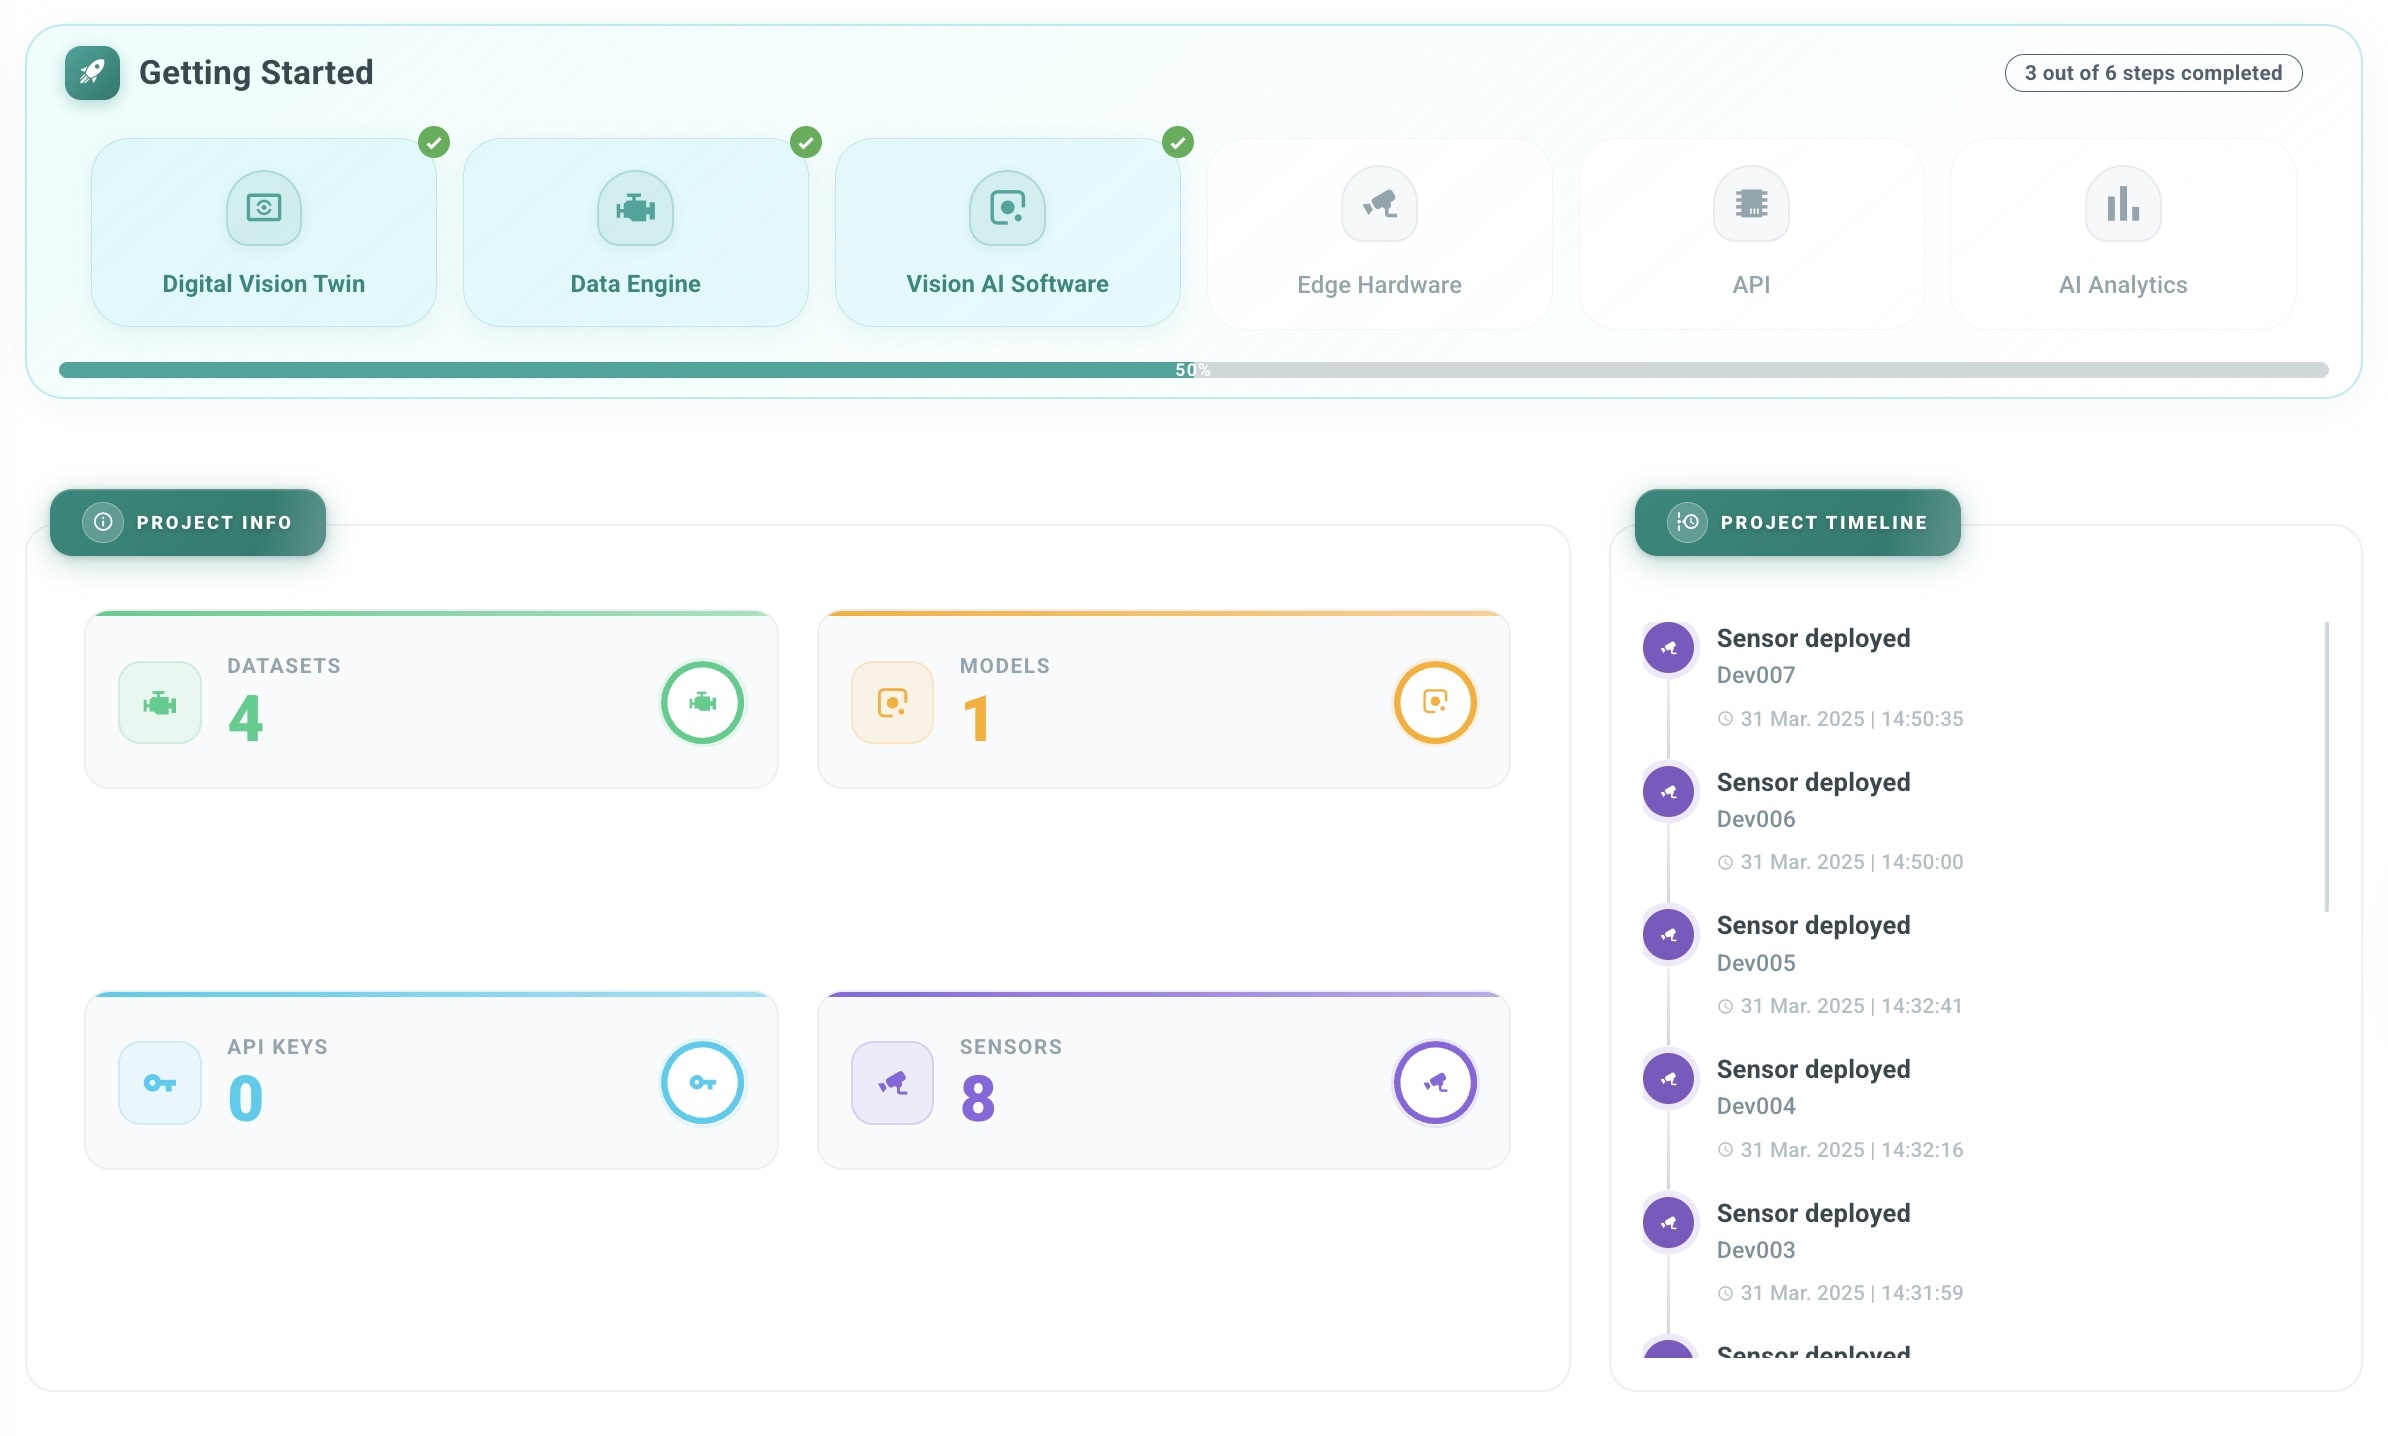
Task: Open the Vision AI Software step icon
Action: pos(1007,208)
